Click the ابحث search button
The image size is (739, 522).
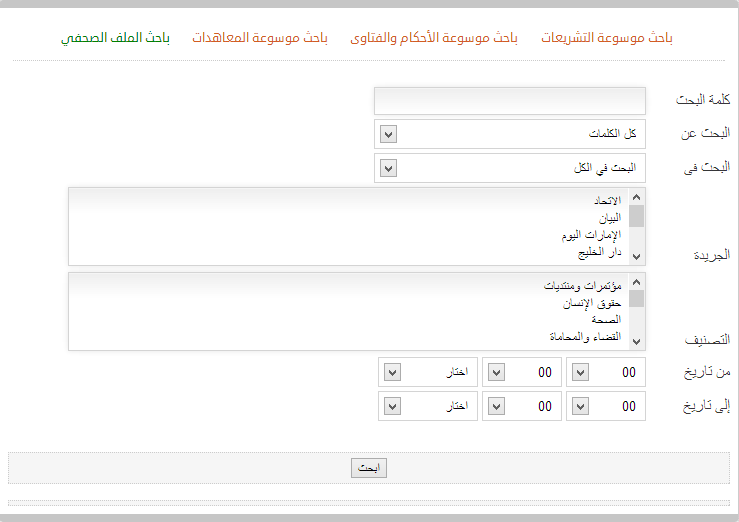tap(369, 468)
